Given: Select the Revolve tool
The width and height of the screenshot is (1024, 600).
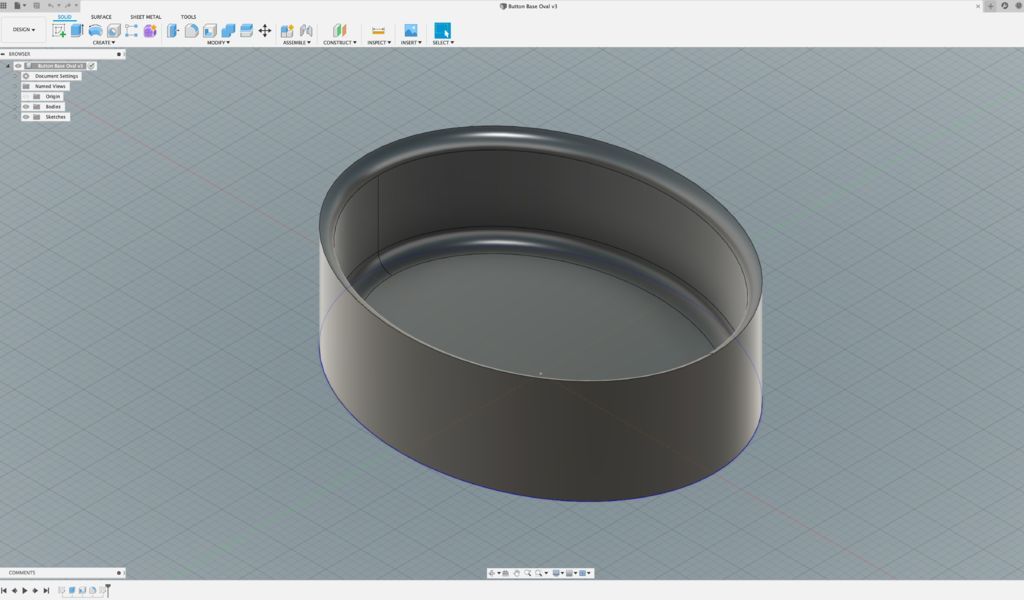Looking at the screenshot, I should 97,30.
